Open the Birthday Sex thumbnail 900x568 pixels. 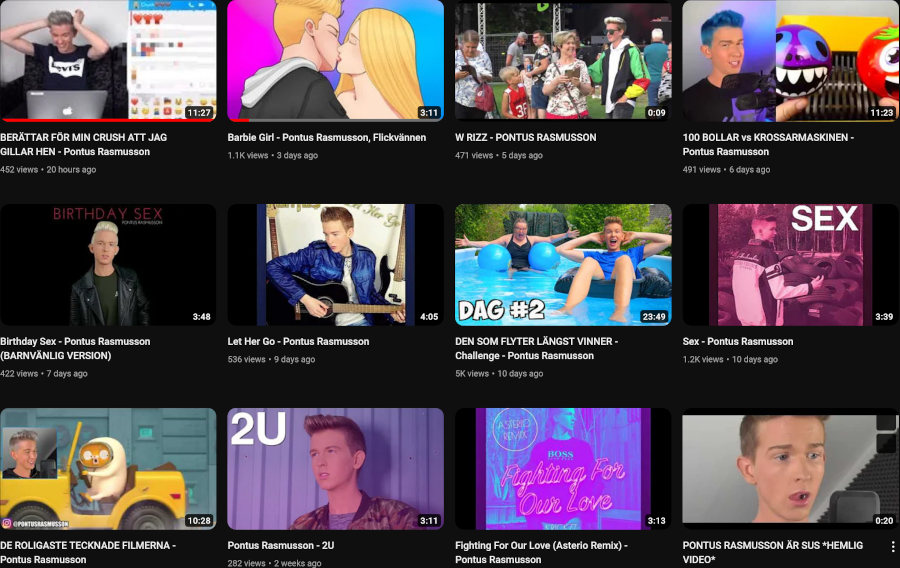click(x=108, y=265)
